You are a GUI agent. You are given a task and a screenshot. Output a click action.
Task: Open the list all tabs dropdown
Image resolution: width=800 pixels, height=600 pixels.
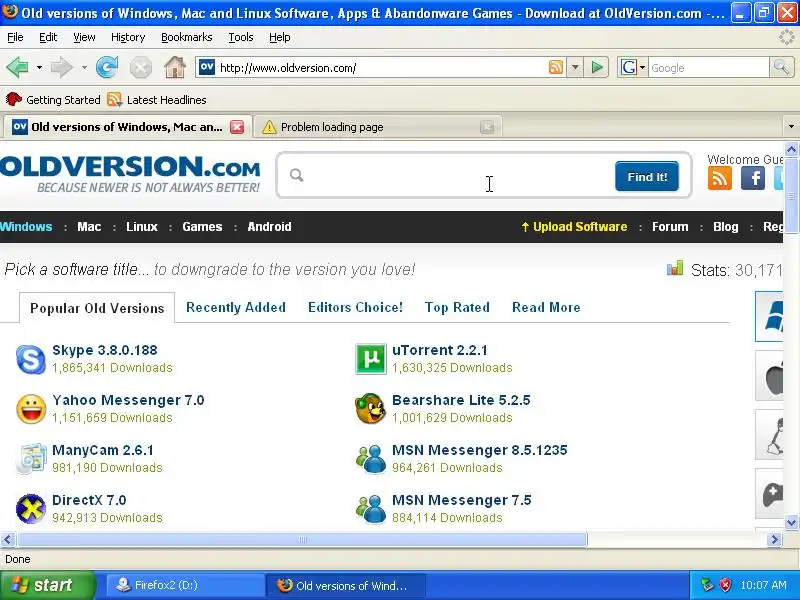pos(791,127)
